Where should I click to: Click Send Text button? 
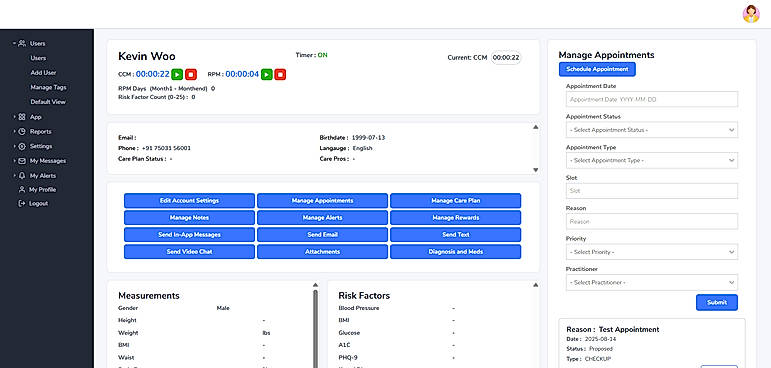tap(456, 235)
